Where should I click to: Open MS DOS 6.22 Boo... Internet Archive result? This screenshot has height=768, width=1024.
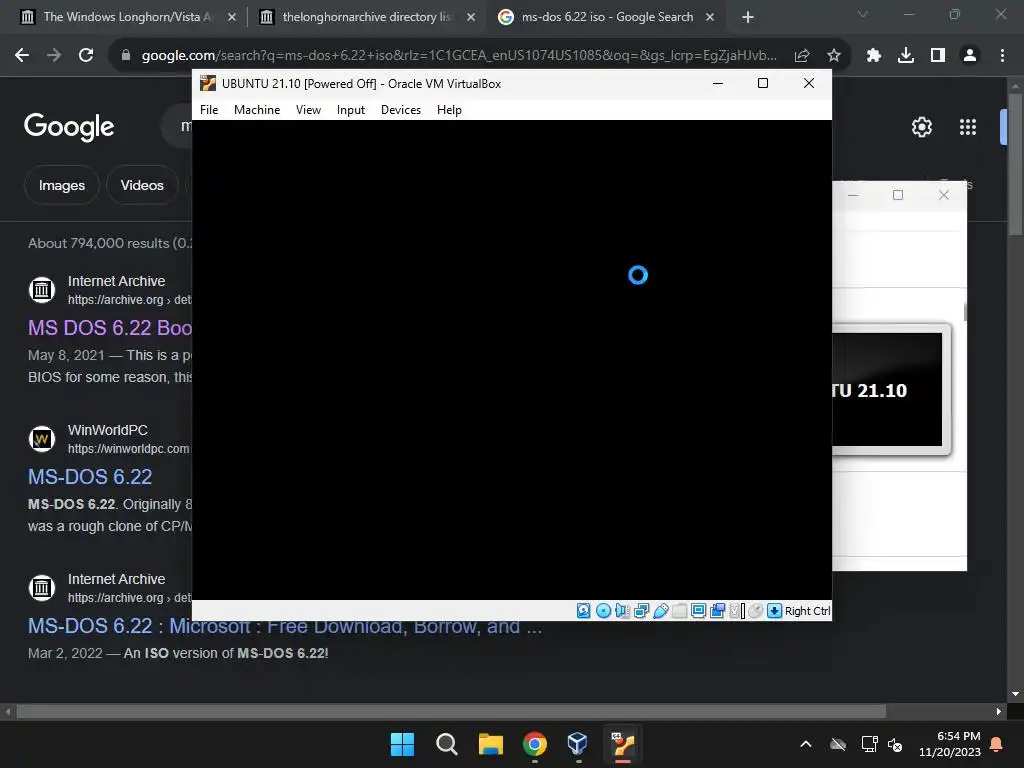[x=110, y=327]
